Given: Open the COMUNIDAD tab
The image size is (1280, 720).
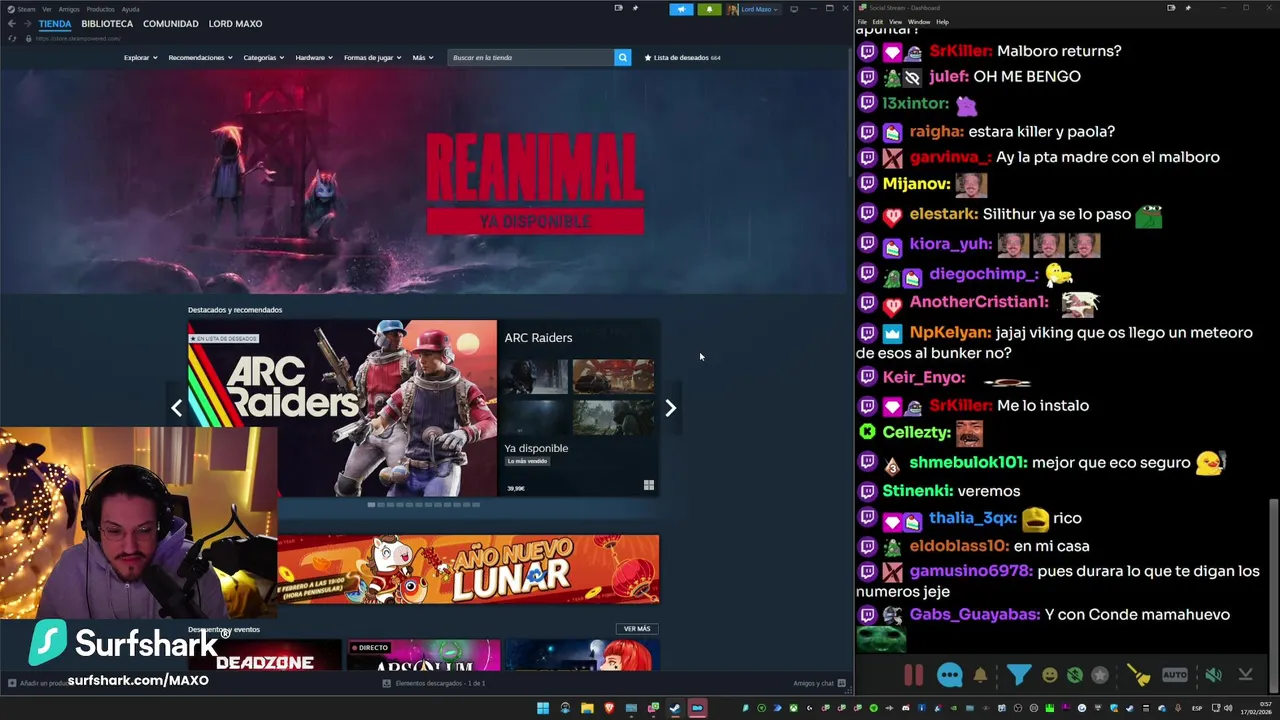Looking at the screenshot, I should click(x=170, y=23).
